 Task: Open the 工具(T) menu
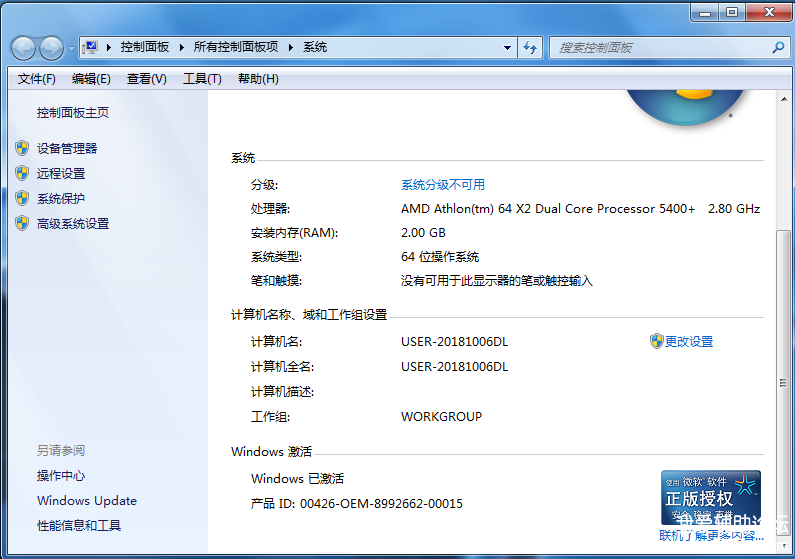coord(201,79)
